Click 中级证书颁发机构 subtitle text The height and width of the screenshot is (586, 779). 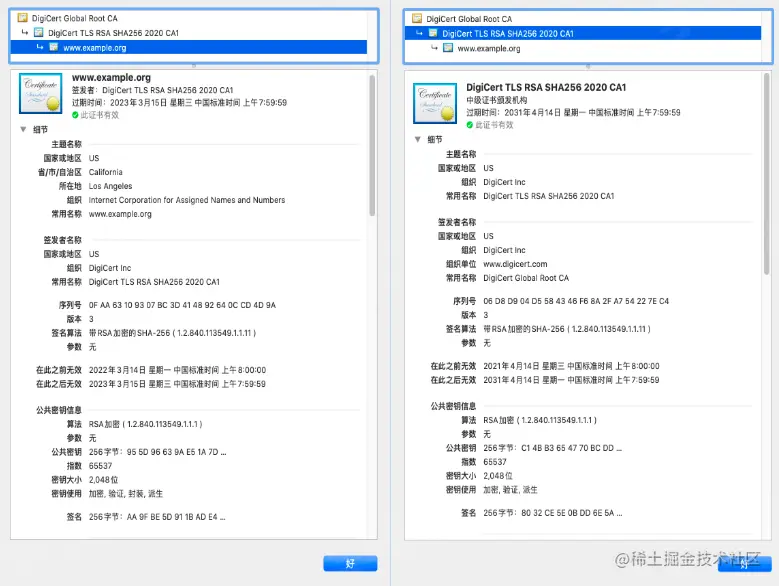[496, 100]
